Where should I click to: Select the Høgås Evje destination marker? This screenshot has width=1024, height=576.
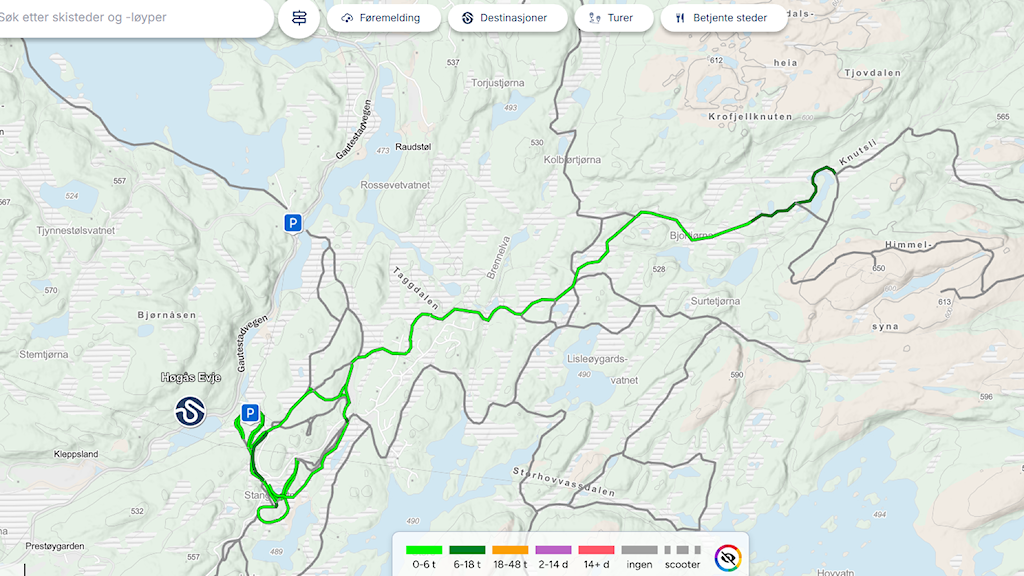click(x=191, y=411)
